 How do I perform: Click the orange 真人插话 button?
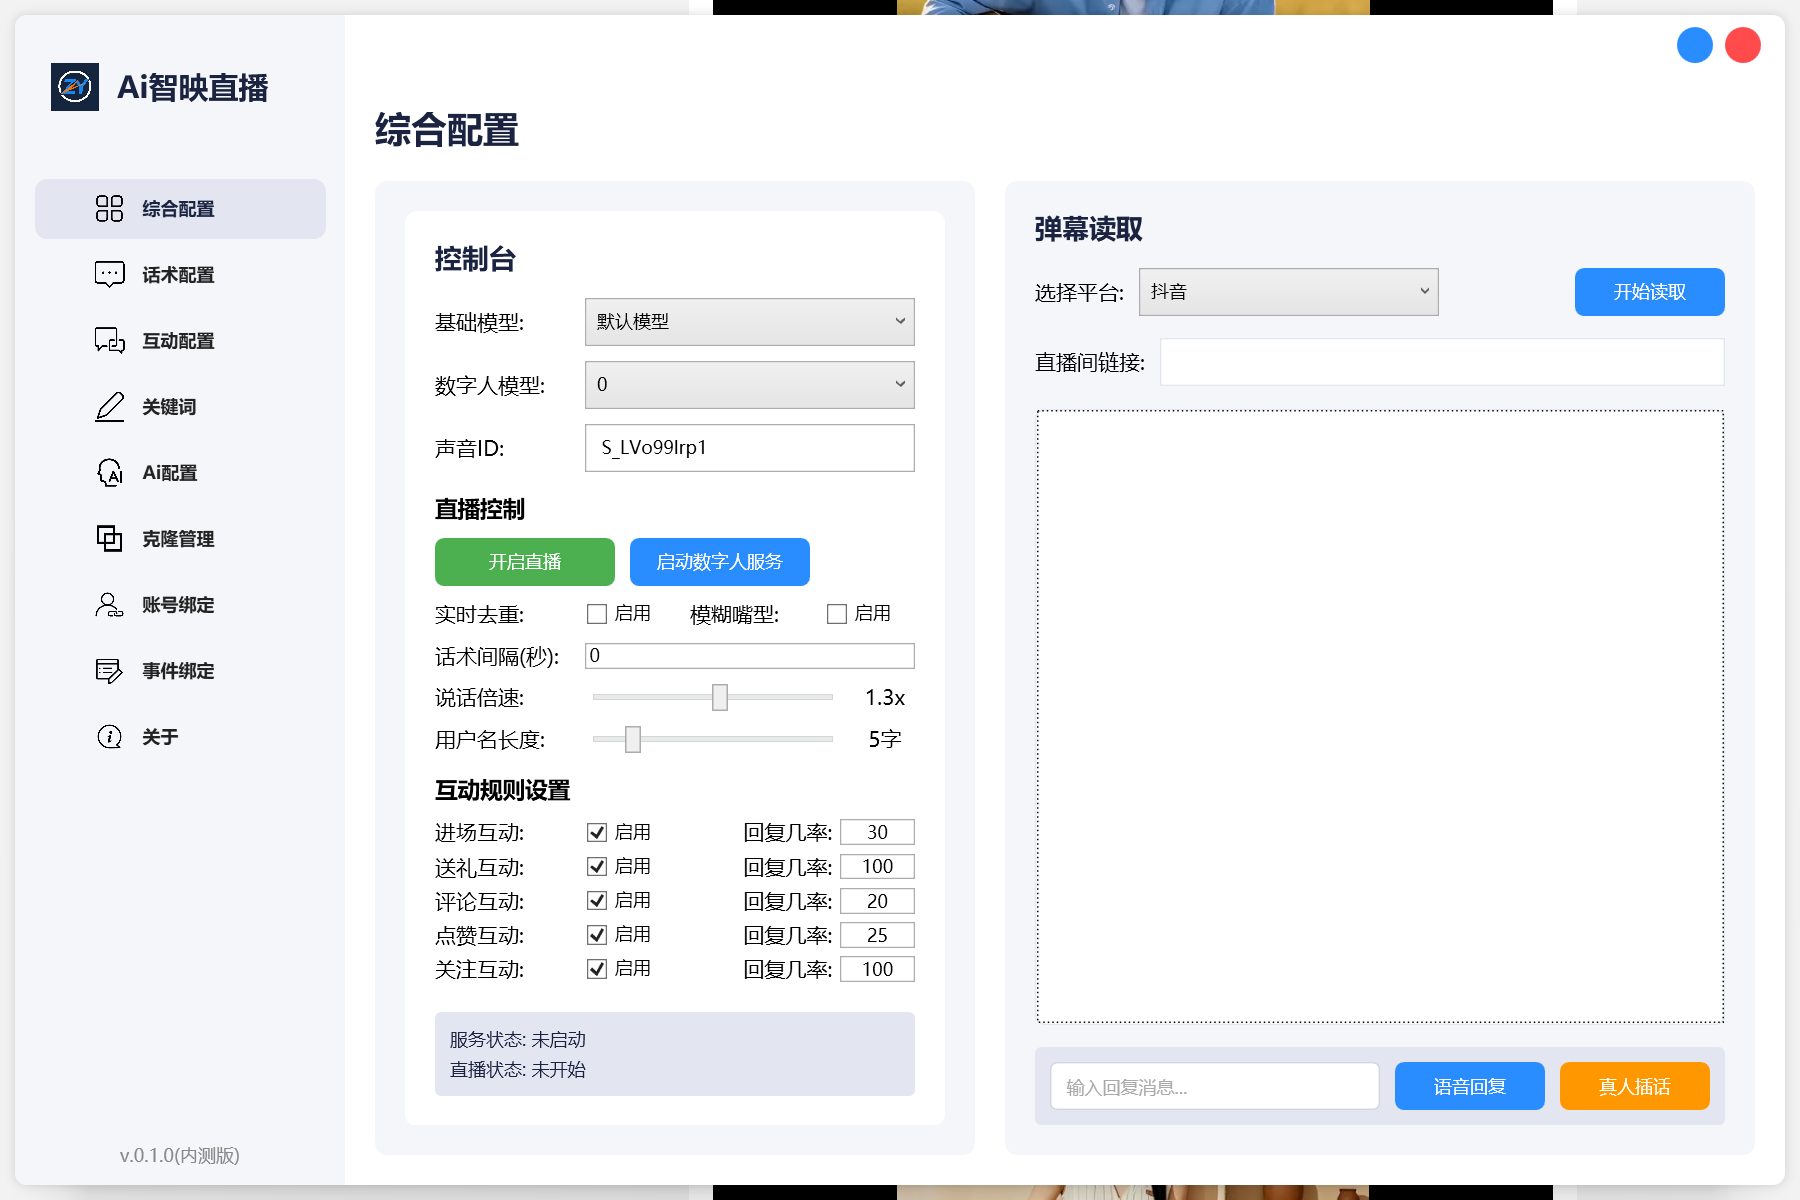coord(1635,1086)
